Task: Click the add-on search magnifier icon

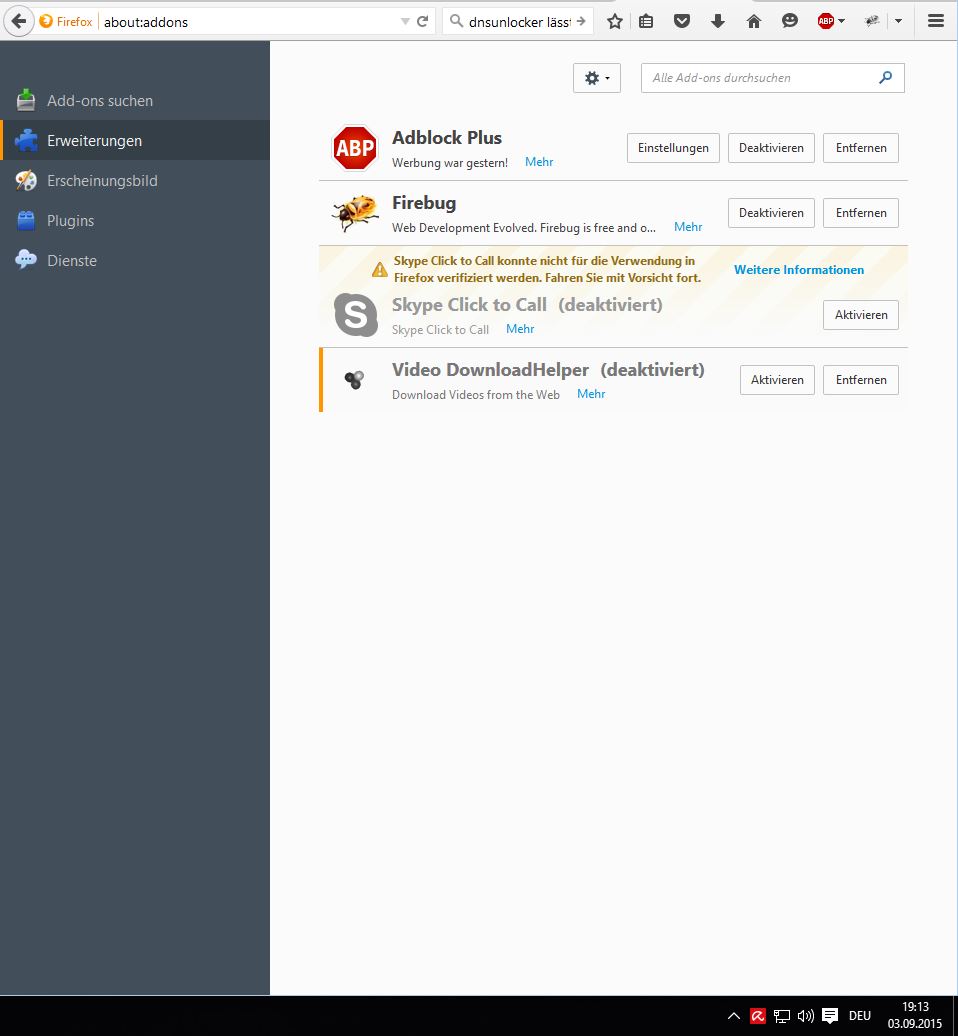Action: point(885,77)
